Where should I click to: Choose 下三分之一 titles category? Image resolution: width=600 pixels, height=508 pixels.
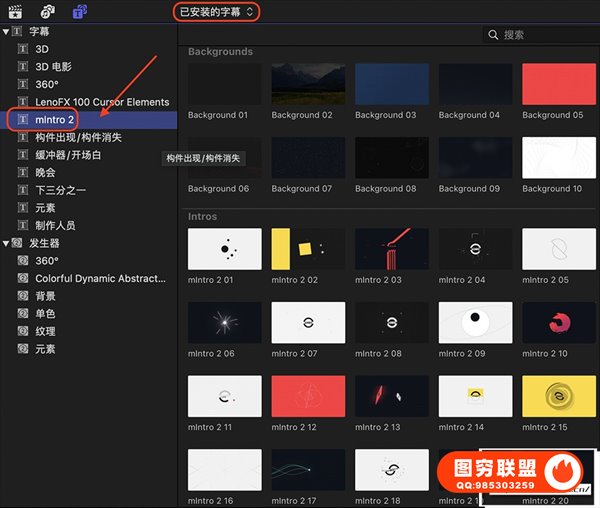(60, 190)
